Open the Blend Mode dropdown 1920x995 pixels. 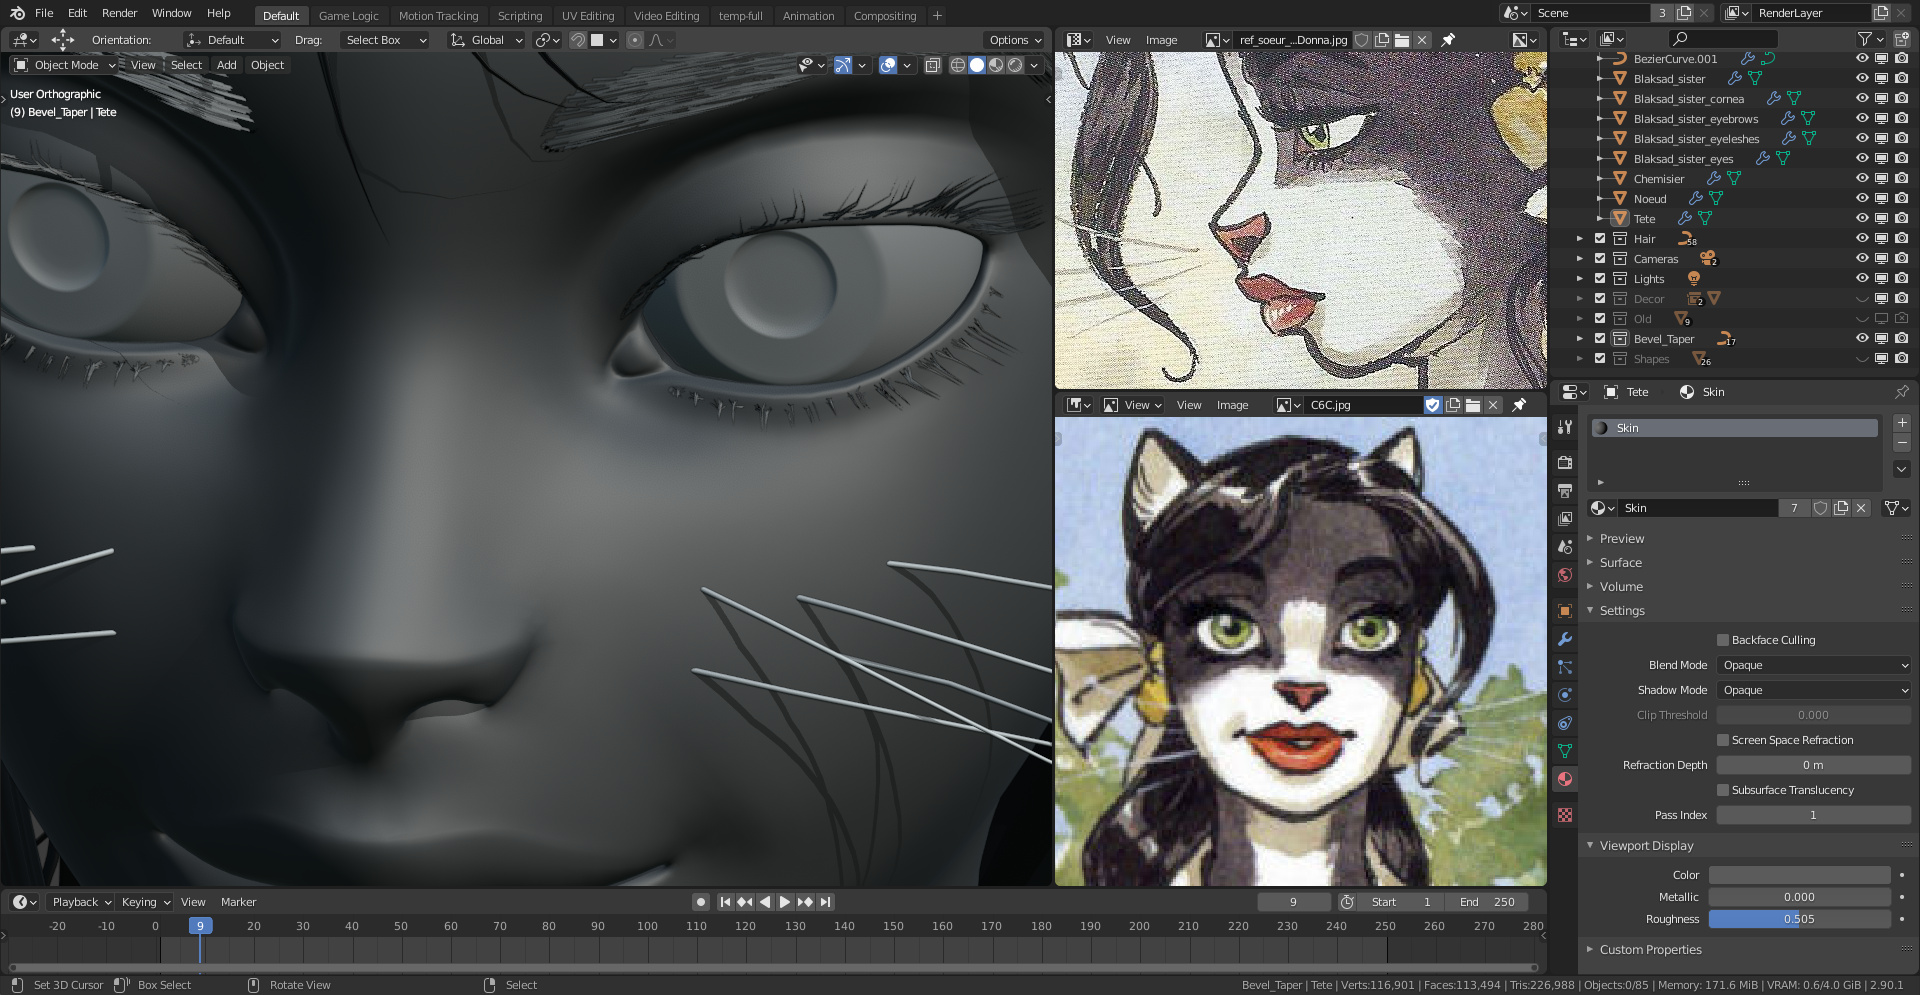[x=1814, y=665]
